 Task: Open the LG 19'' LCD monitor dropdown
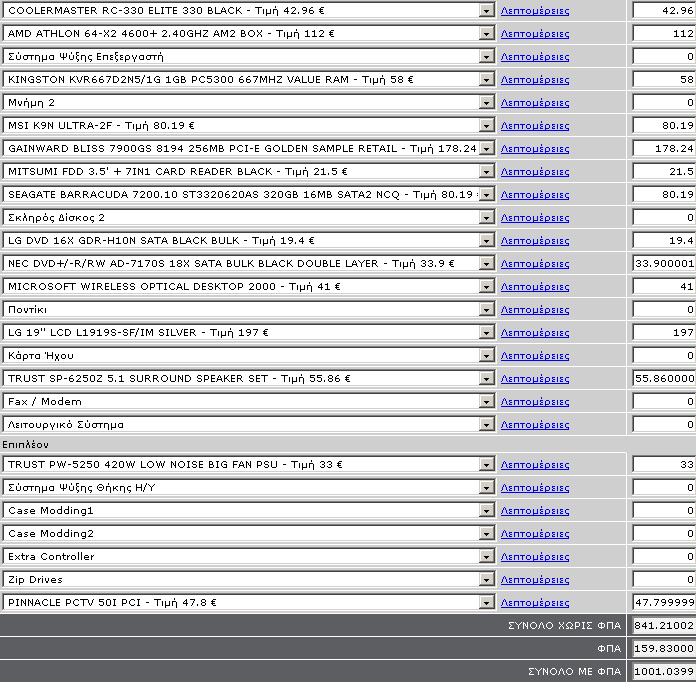point(249,332)
